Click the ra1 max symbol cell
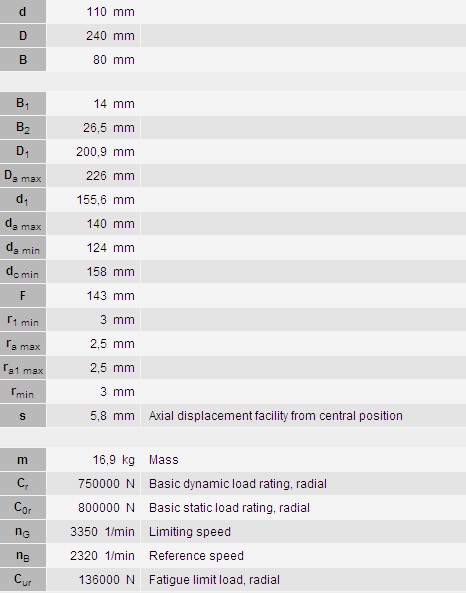This screenshot has height=593, width=466. click(23, 368)
